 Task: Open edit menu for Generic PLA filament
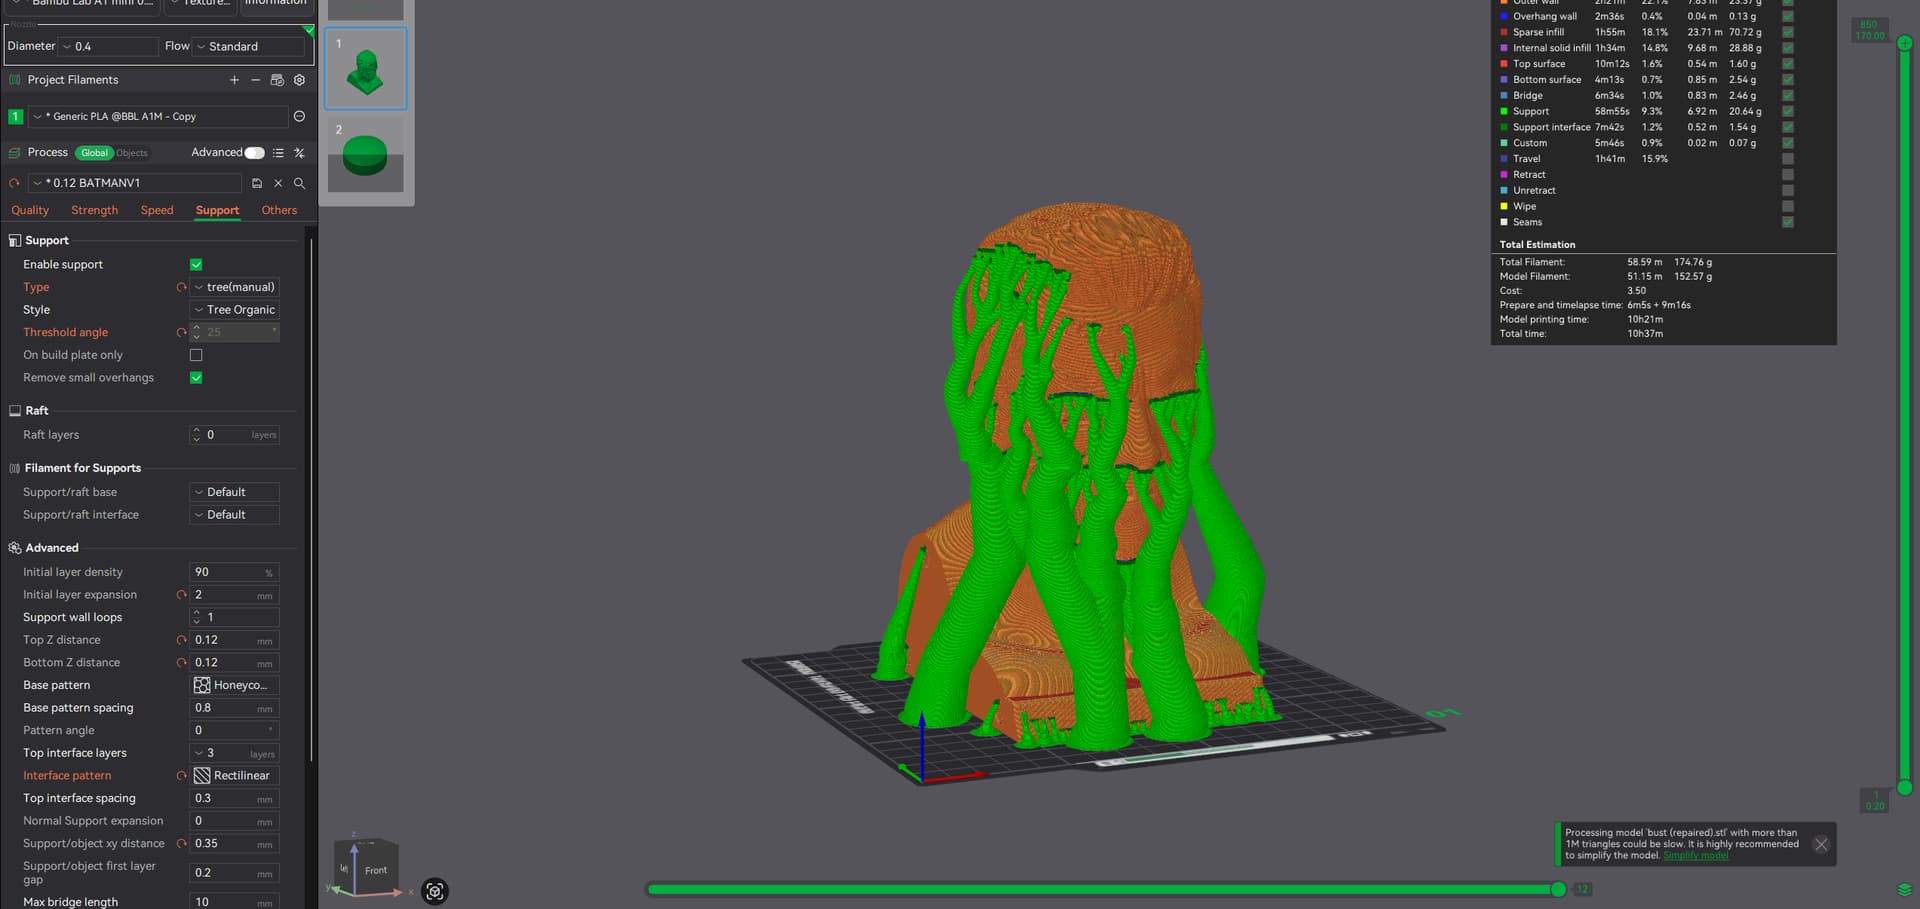[x=299, y=117]
